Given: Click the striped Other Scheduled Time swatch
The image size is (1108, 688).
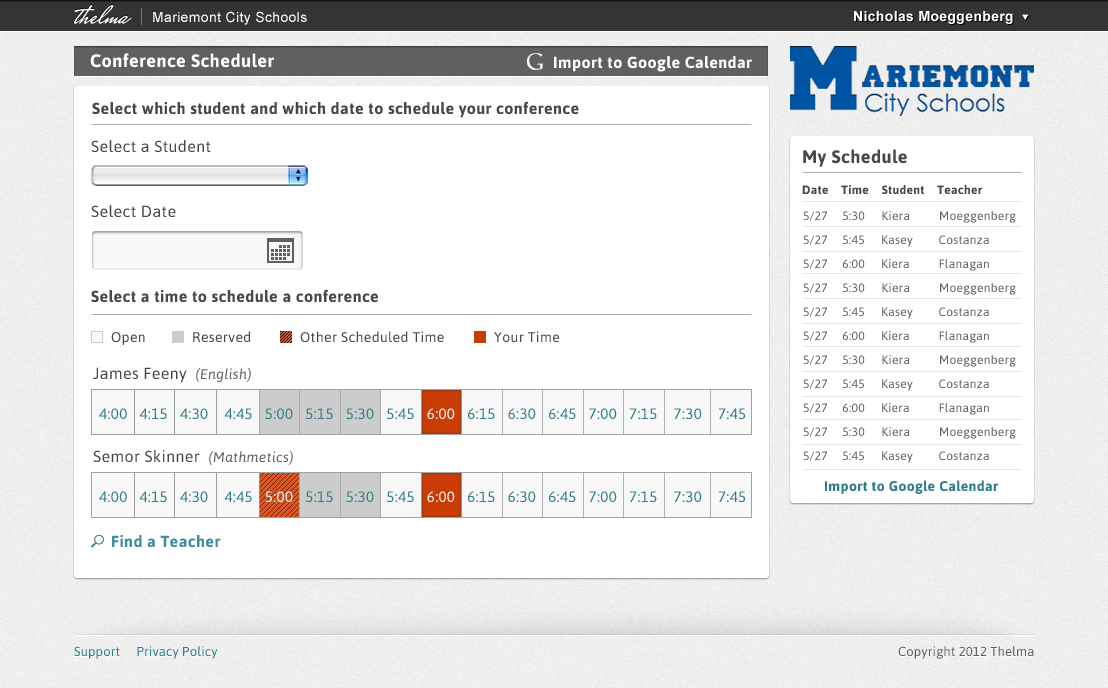Looking at the screenshot, I should click(287, 337).
